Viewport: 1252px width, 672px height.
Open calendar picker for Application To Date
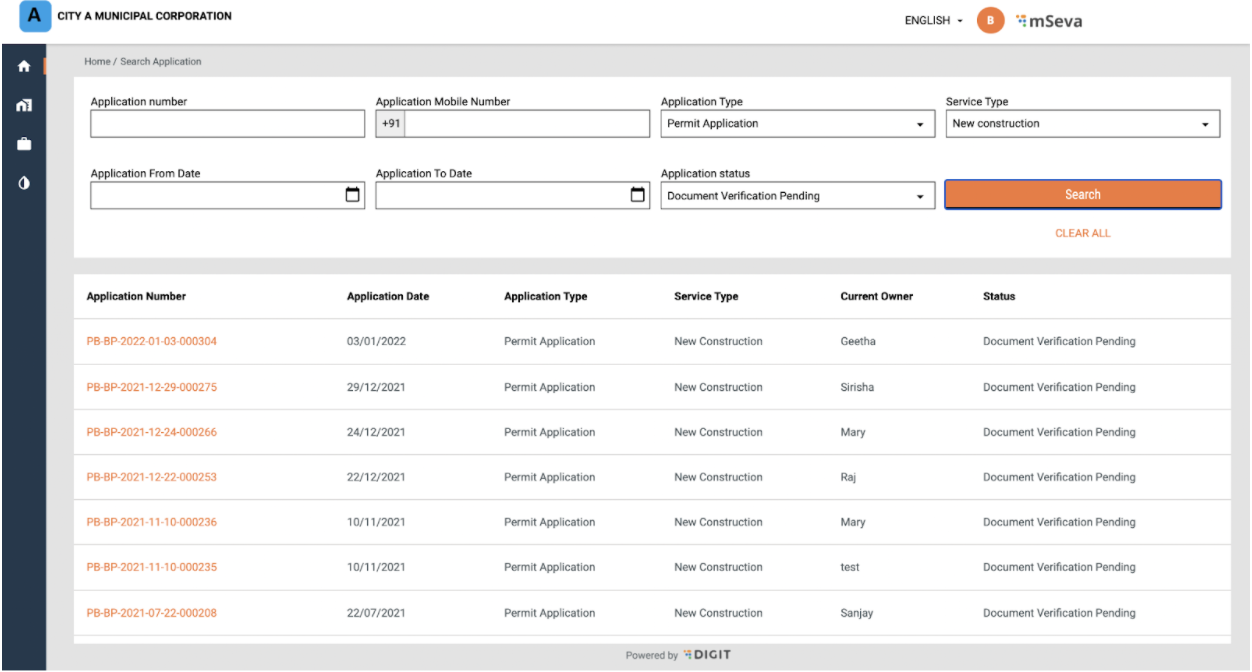pyautogui.click(x=637, y=195)
